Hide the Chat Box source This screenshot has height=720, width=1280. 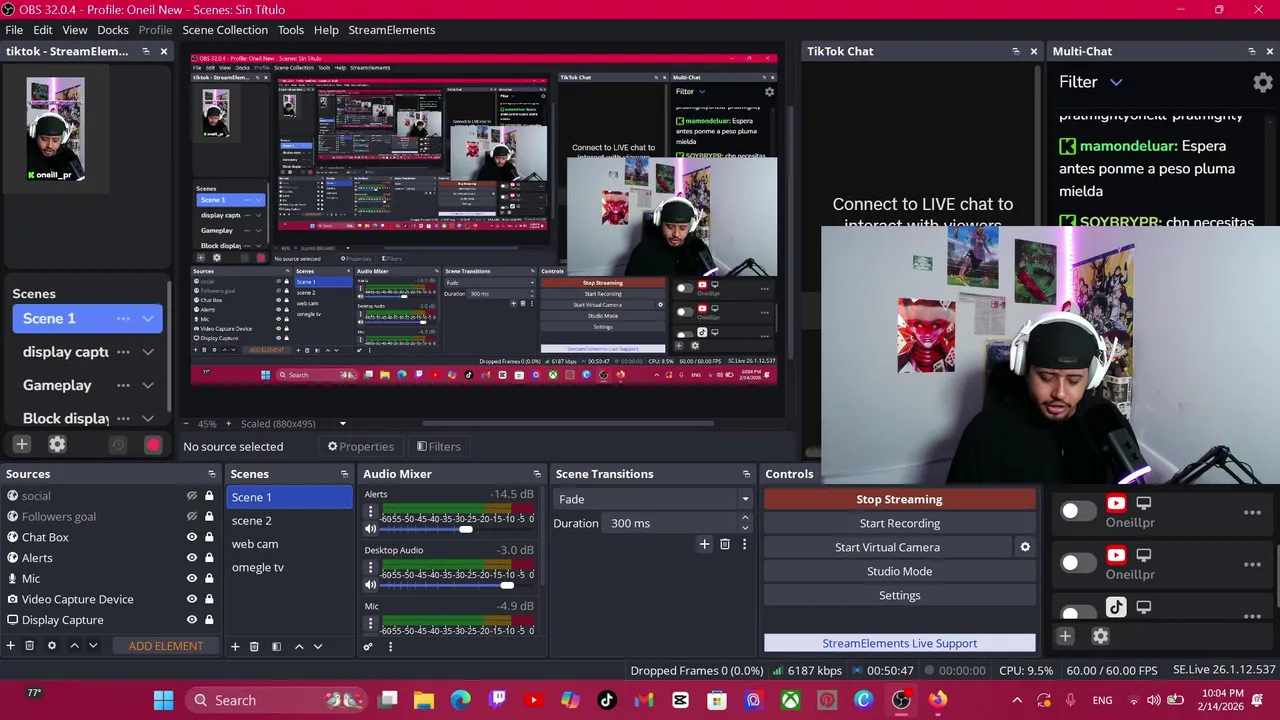point(192,537)
